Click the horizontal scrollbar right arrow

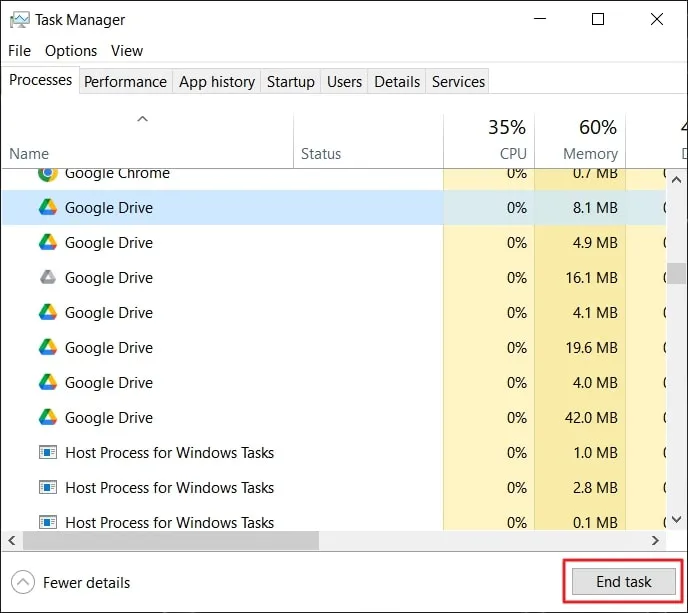click(x=656, y=540)
